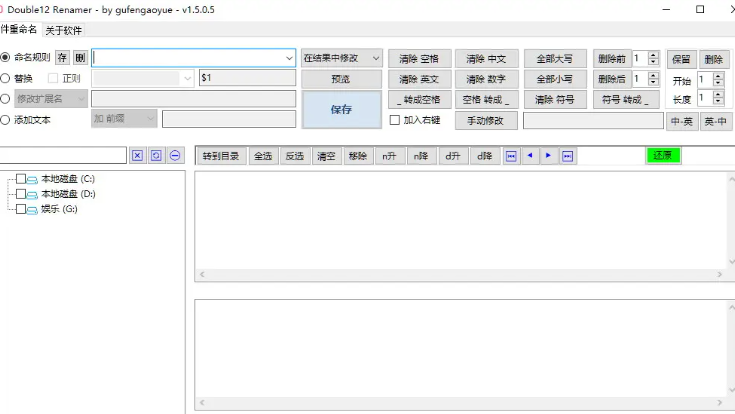The image size is (735, 414).
Task: Select the 添加文本 radio button
Action: pos(6,120)
